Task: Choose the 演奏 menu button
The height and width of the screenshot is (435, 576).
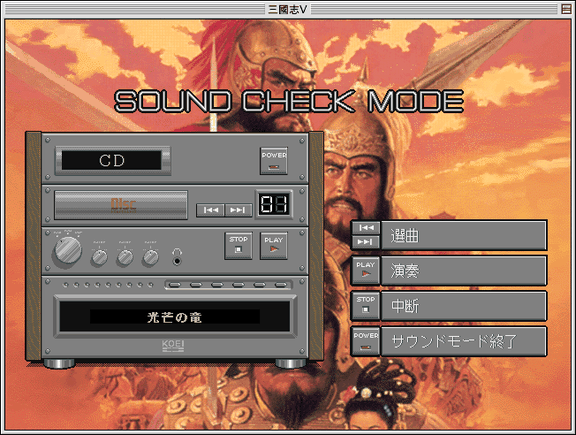Action: coord(464,271)
